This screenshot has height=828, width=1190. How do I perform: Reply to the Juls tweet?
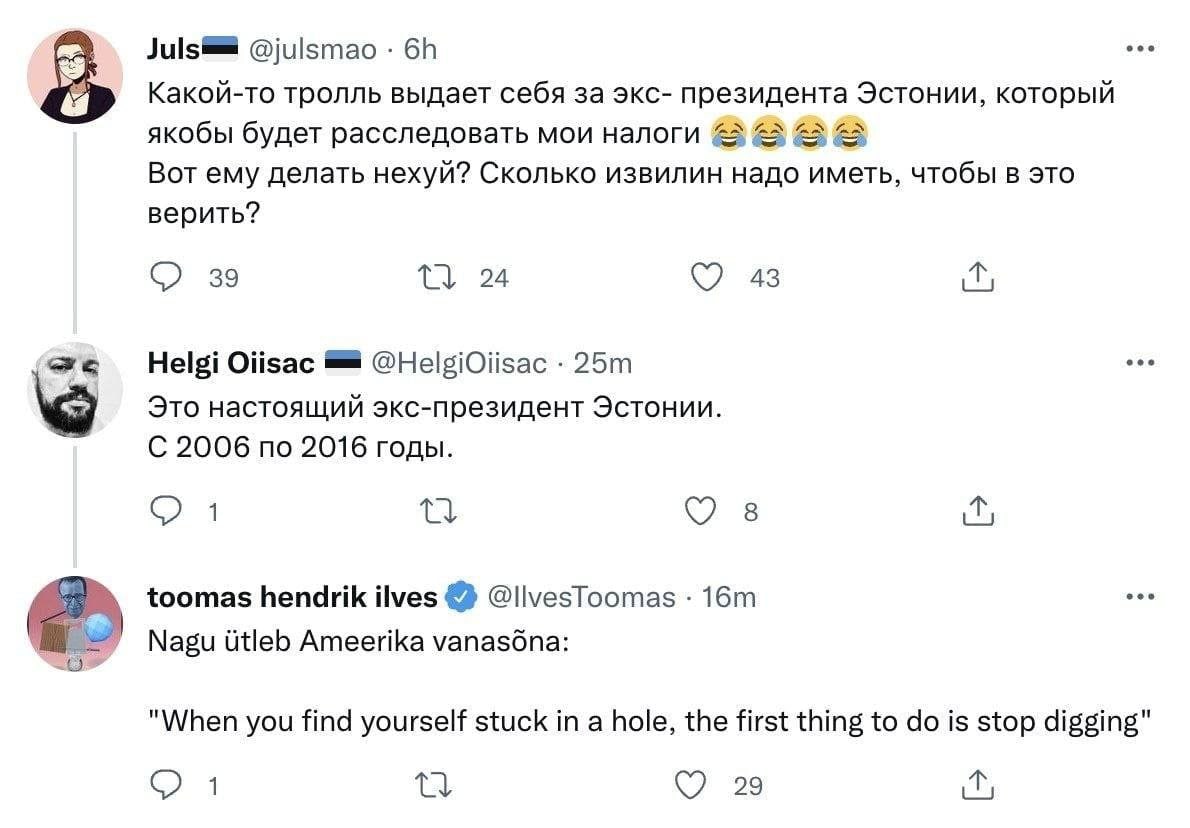coord(163,278)
